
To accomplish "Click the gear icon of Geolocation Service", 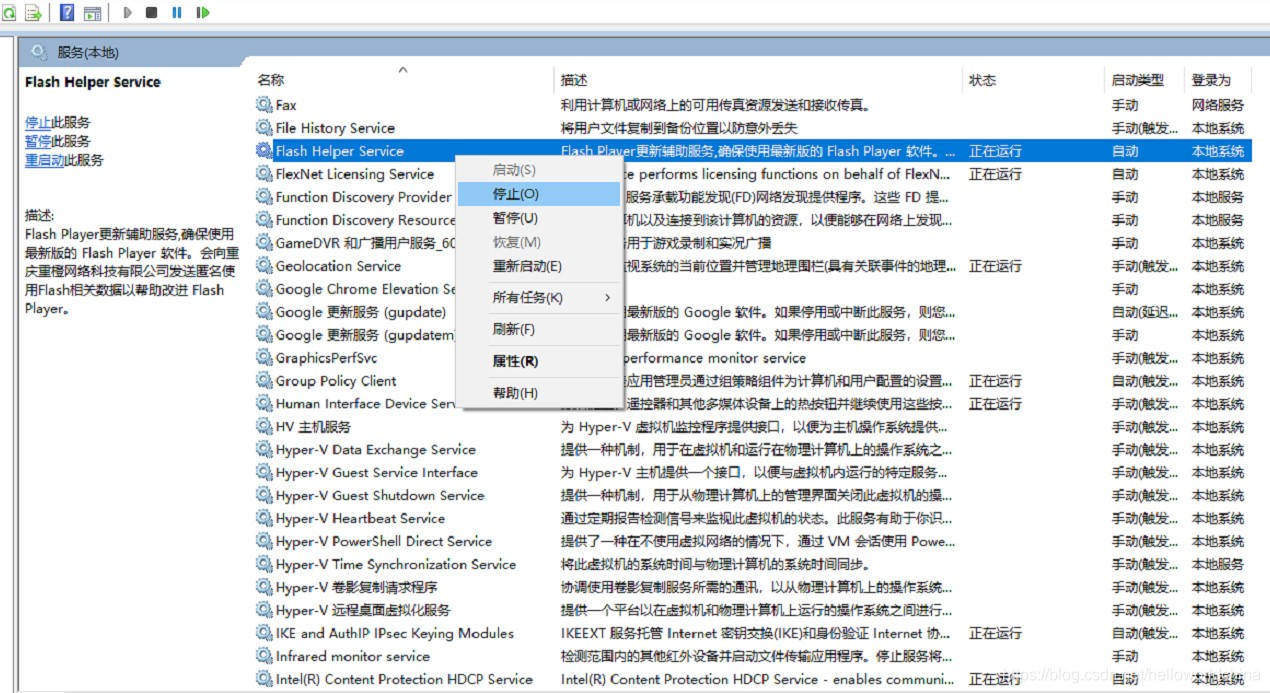I will 264,266.
